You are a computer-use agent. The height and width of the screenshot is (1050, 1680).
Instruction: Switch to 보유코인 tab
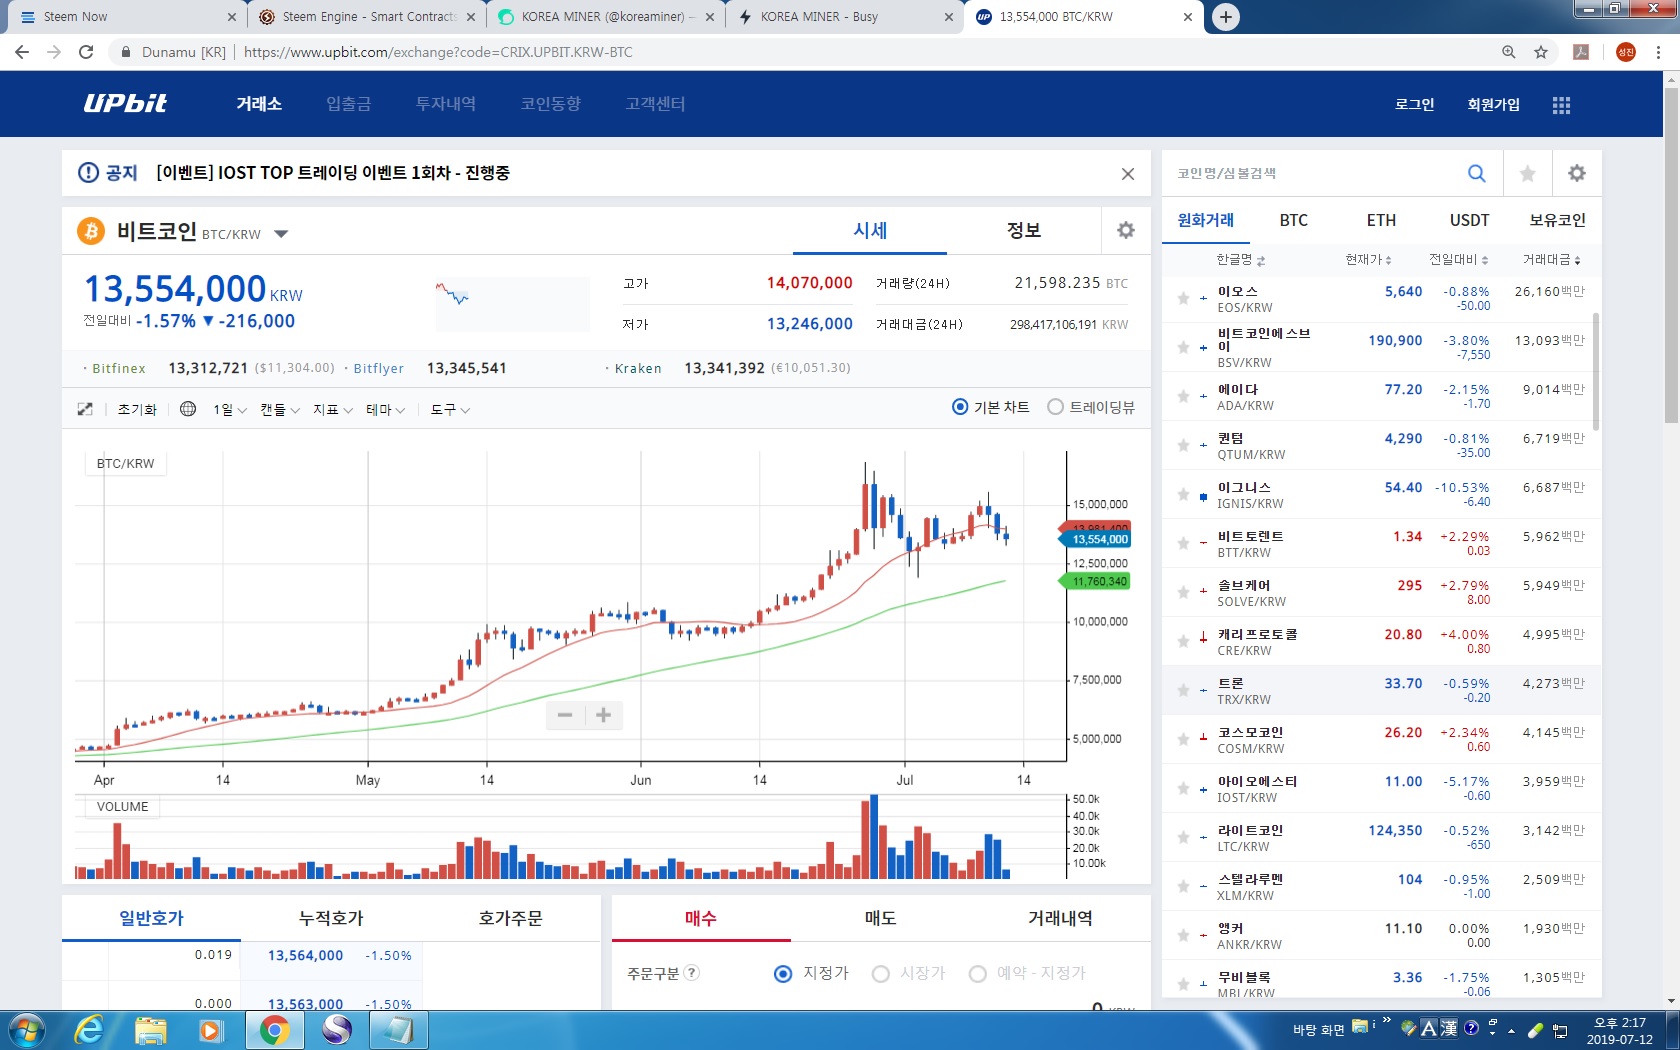coord(1557,220)
